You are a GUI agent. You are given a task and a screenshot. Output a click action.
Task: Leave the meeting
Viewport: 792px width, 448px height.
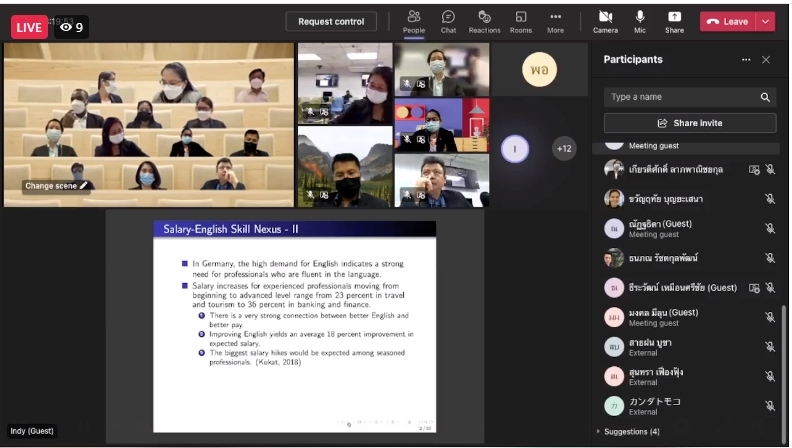click(x=727, y=22)
